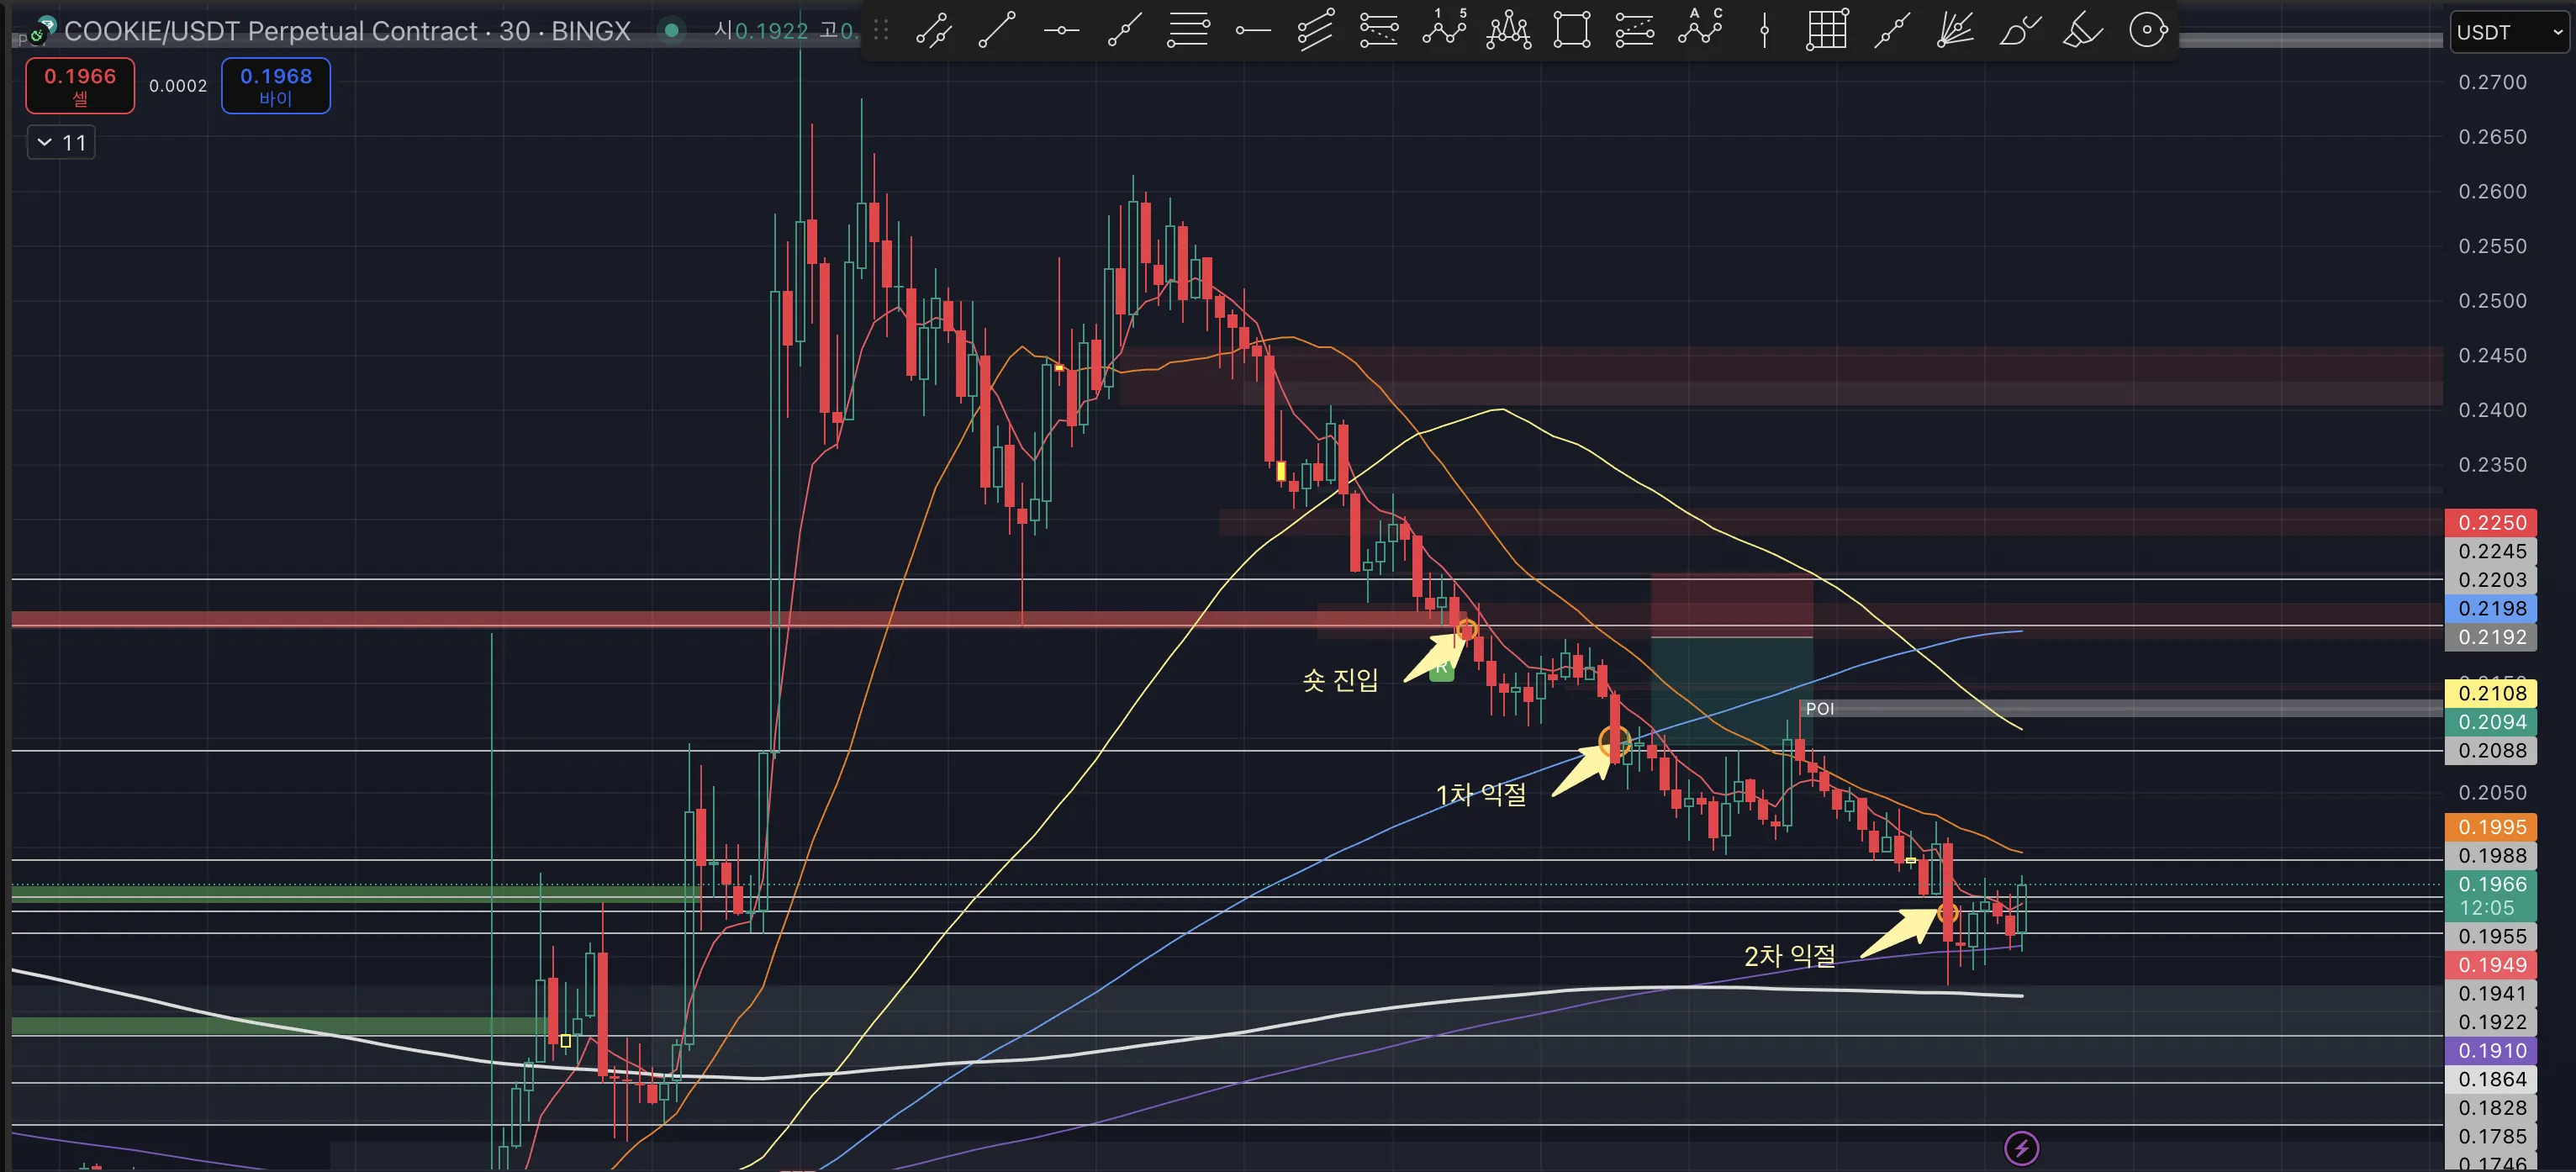Click the 12:05 countdown timer label
This screenshot has width=2576, height=1172.
pyautogui.click(x=2487, y=908)
